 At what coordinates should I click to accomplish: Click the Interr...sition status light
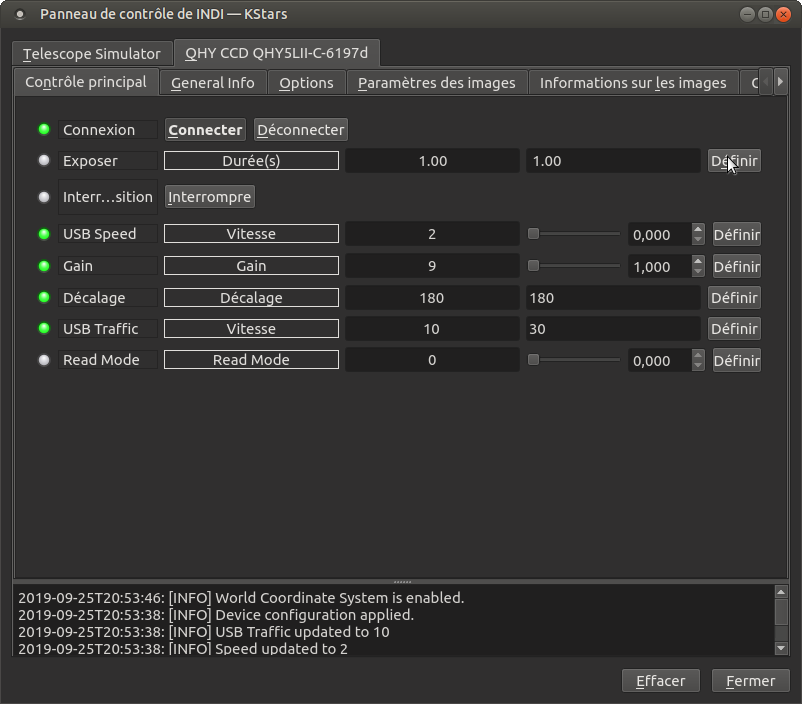[x=44, y=196]
